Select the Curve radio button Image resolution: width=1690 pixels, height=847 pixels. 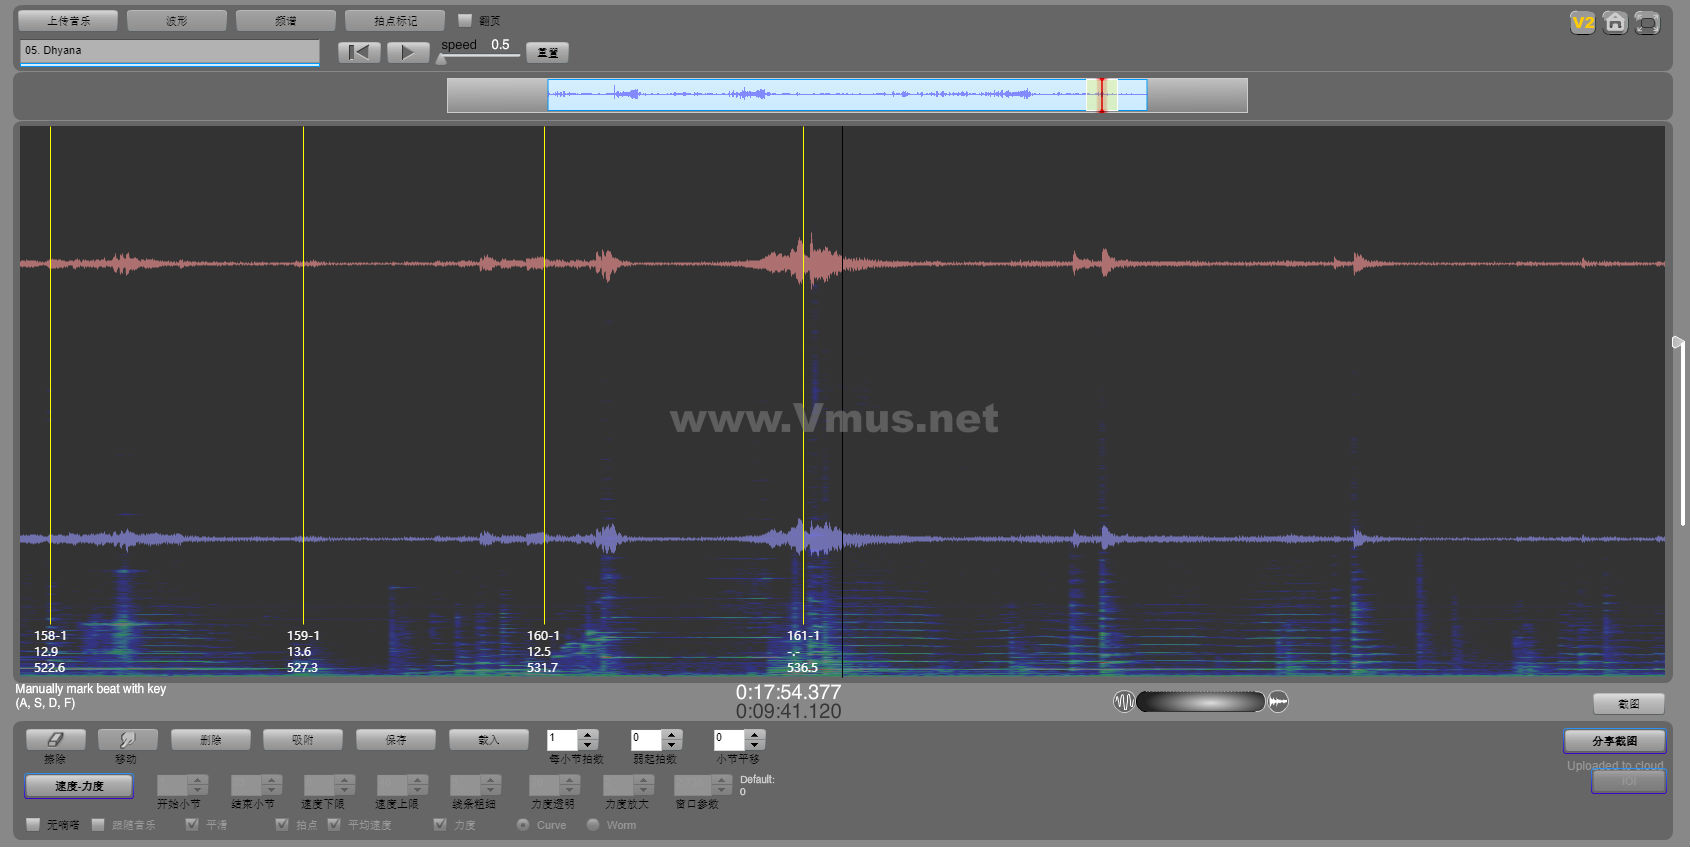pos(523,825)
